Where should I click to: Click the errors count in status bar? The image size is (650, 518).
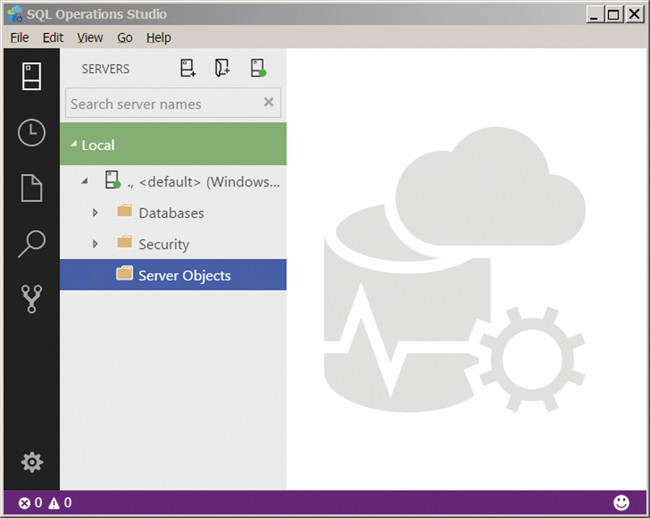[x=30, y=503]
